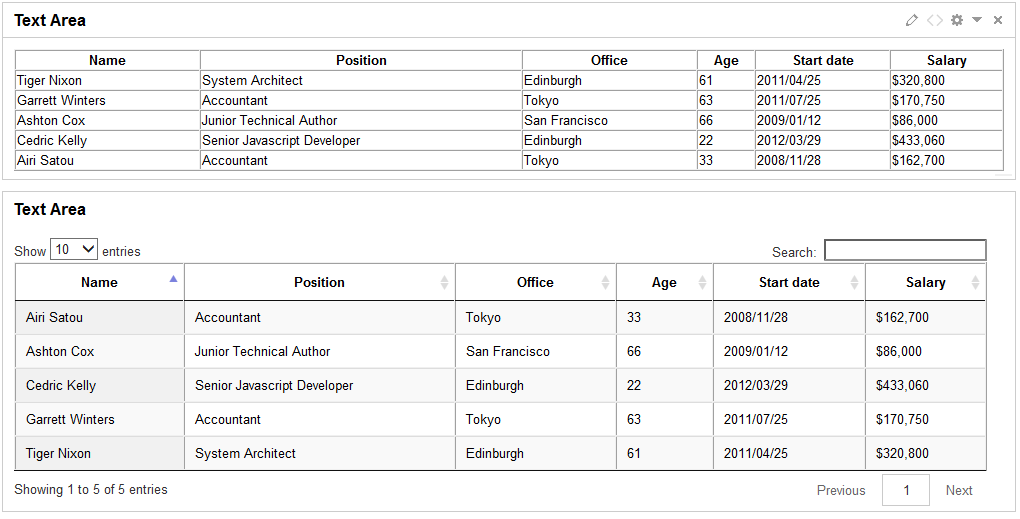Screen dimensions: 1020x519
Task: Click the Airi Satou row in the lower table
Action: 500,317
